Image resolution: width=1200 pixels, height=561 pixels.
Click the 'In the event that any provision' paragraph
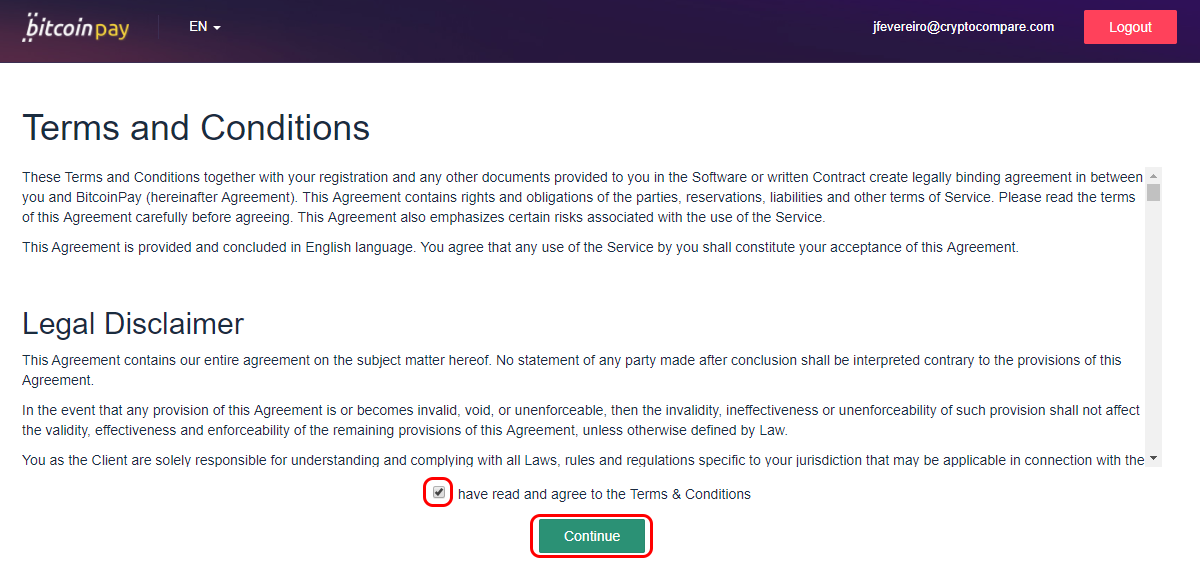[581, 421]
